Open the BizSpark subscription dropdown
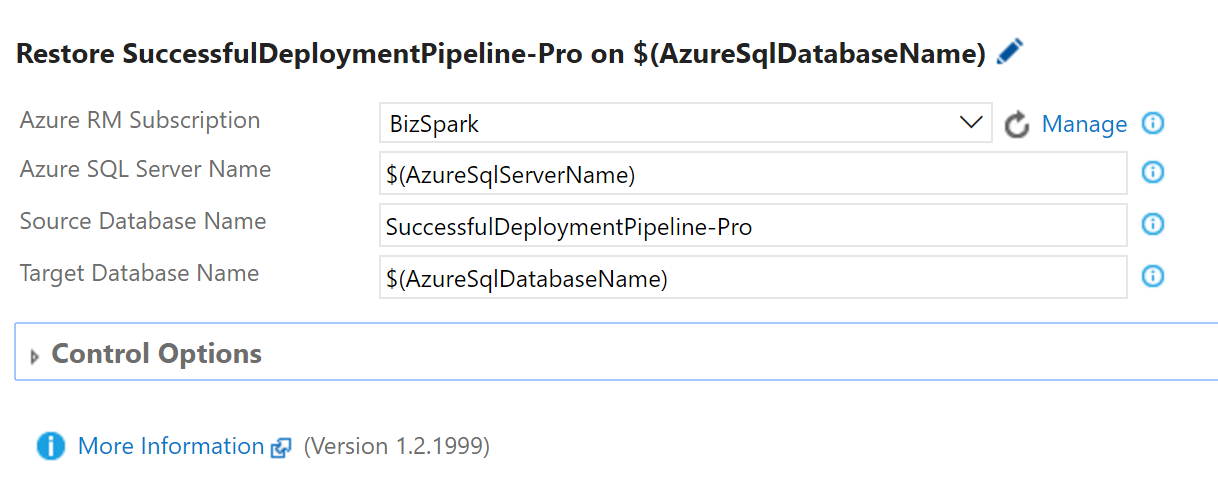The image size is (1218, 499). click(670, 124)
